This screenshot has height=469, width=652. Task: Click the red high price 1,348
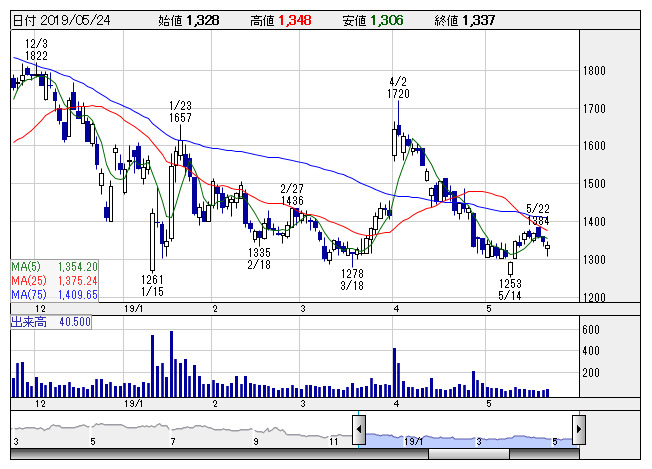(295, 20)
